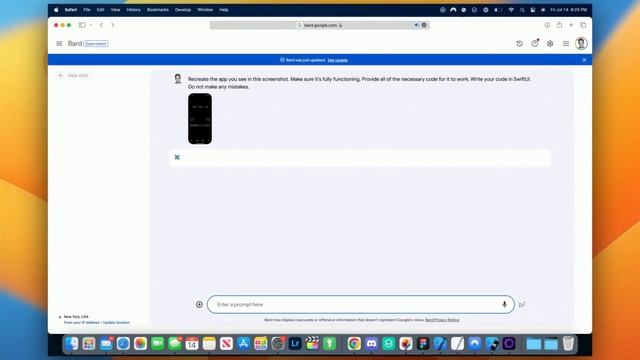This screenshot has height=360, width=640.
Task: Open Safari share button
Action: click(559, 25)
